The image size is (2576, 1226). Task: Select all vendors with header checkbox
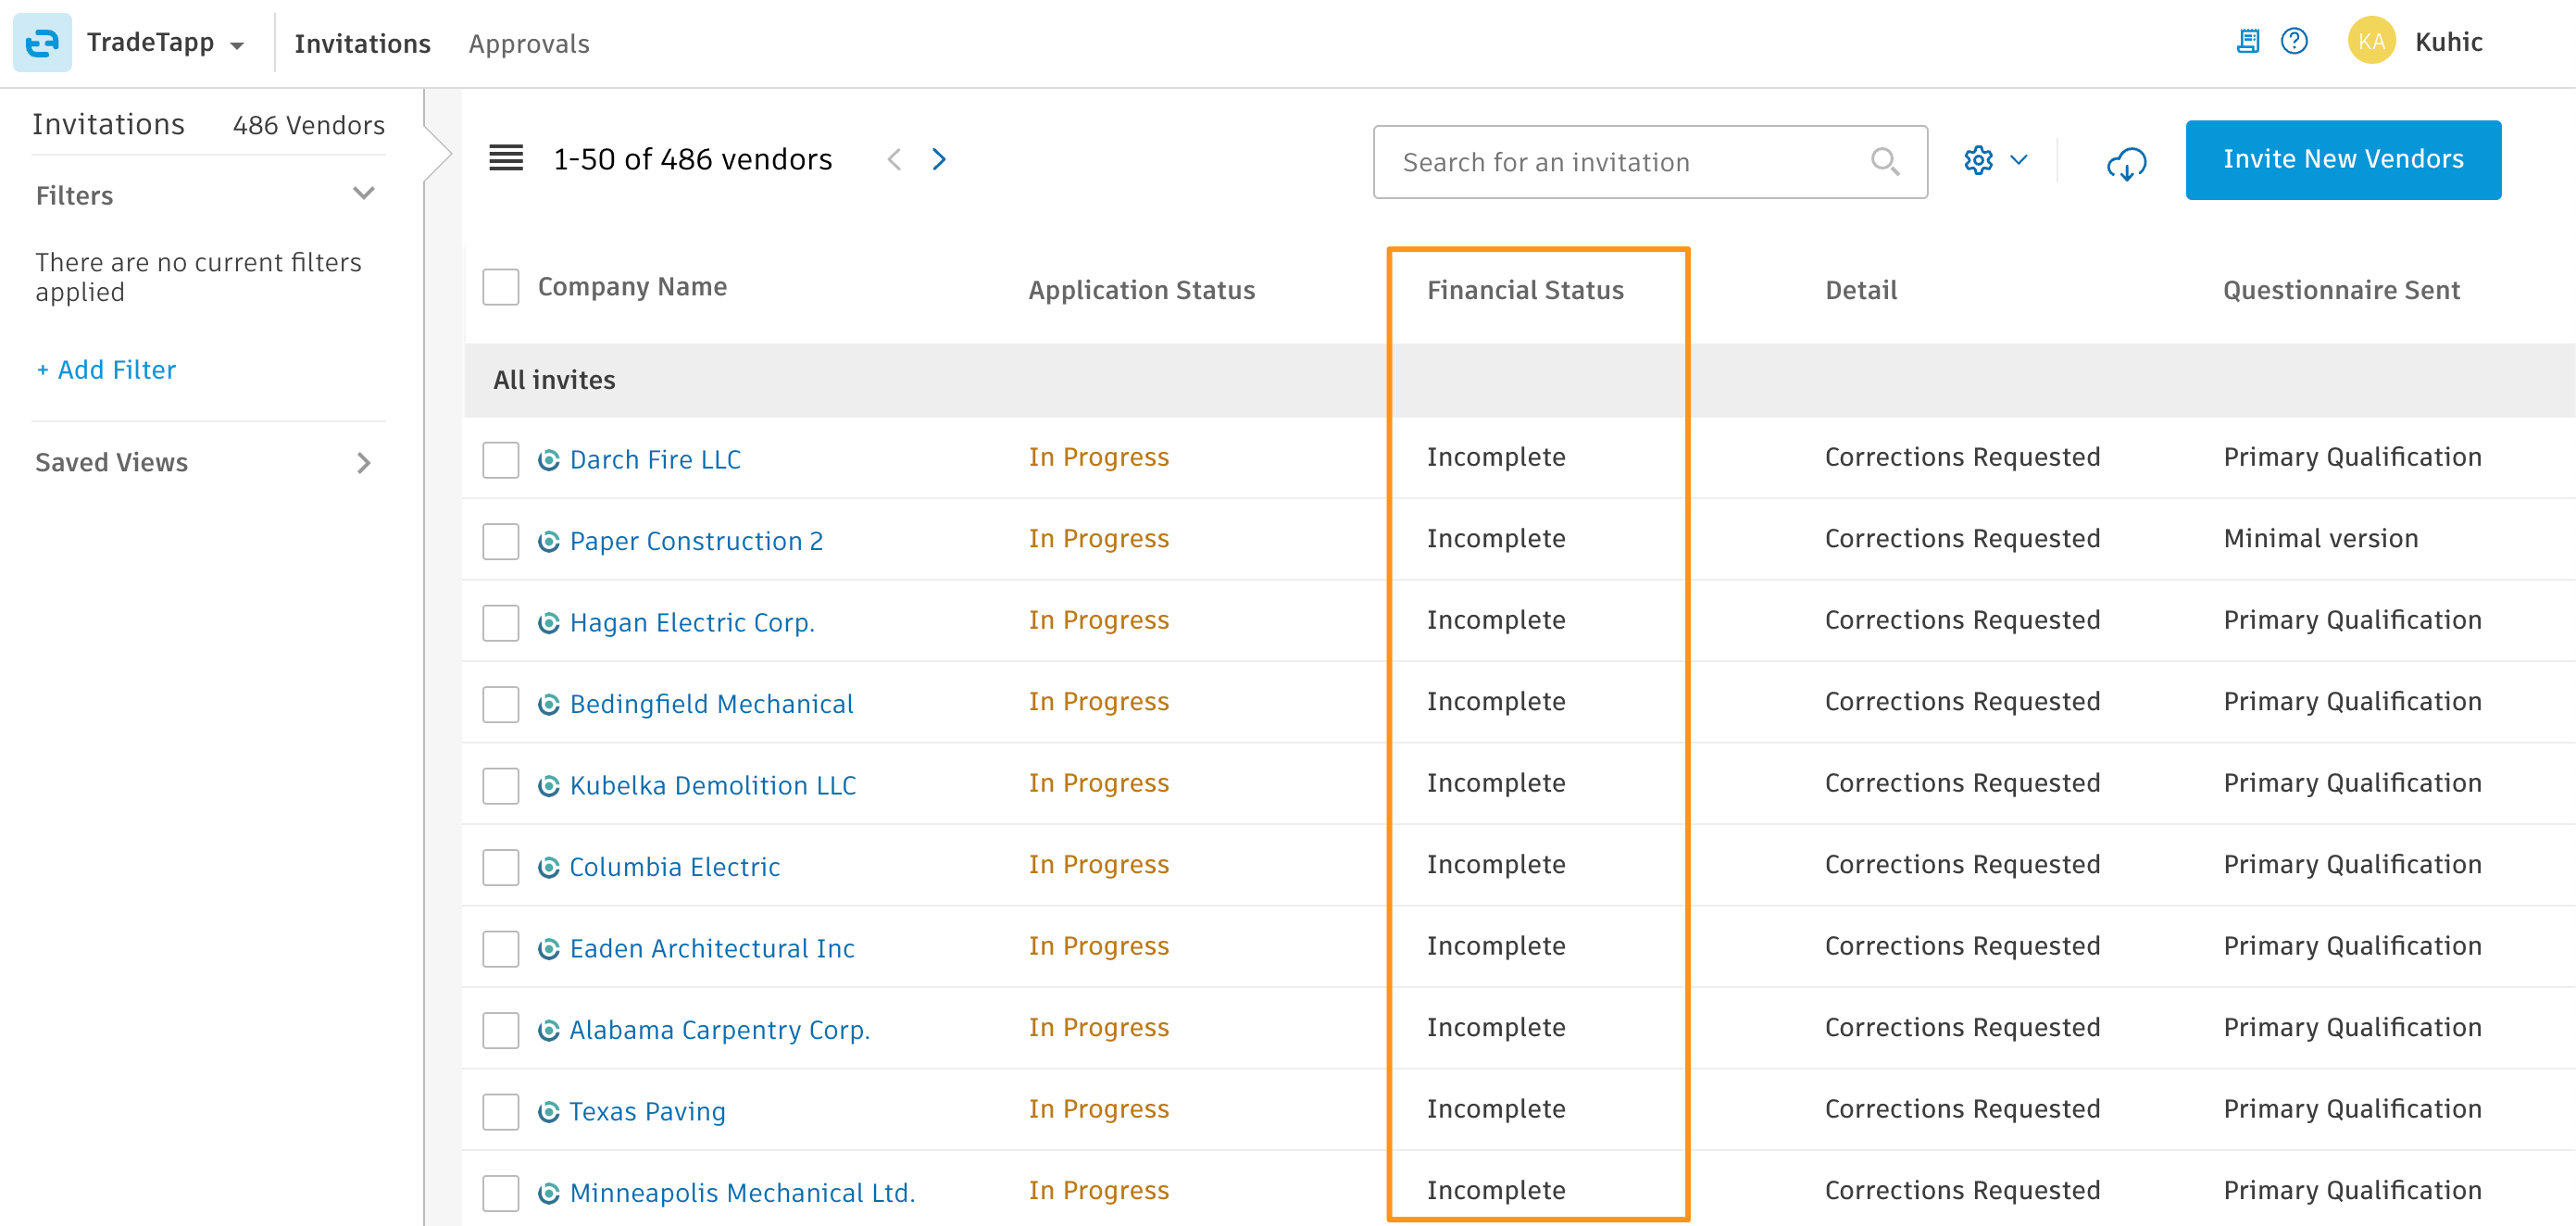point(500,287)
